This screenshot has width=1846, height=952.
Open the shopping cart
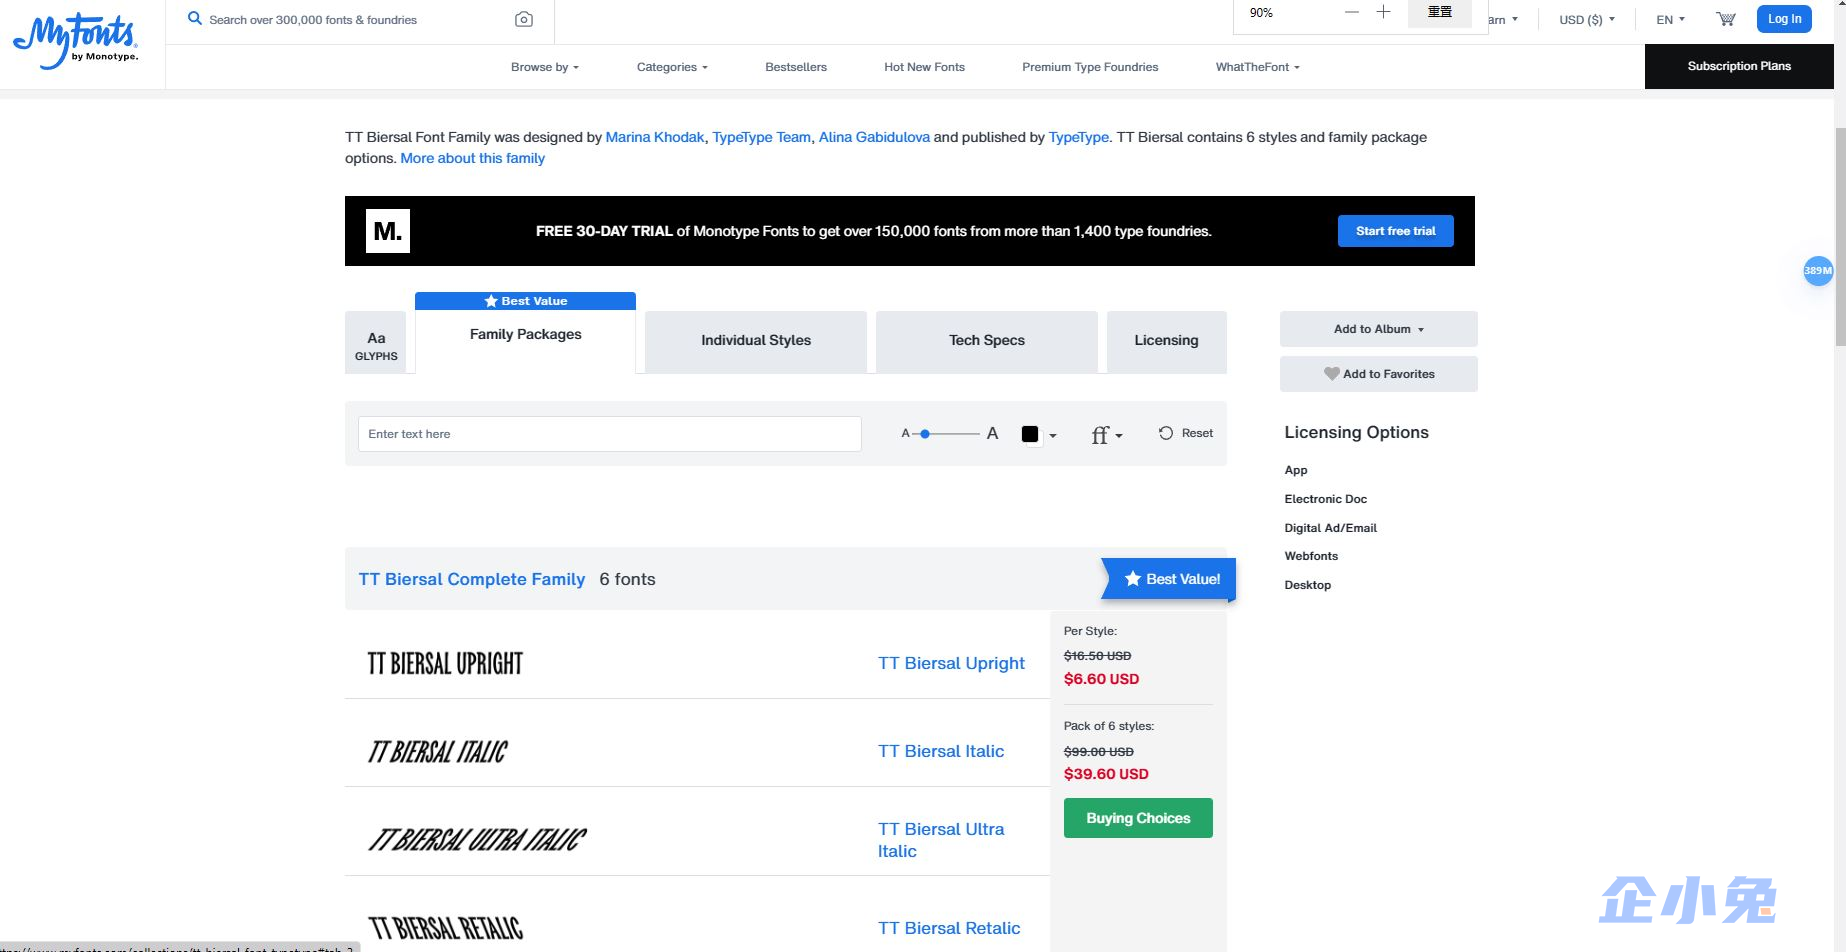pos(1725,19)
